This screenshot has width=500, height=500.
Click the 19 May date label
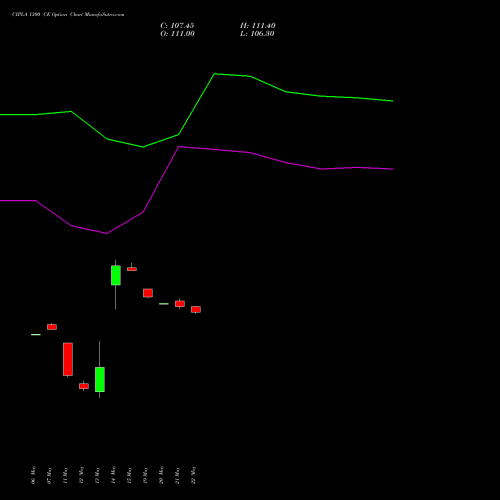[x=145, y=476]
